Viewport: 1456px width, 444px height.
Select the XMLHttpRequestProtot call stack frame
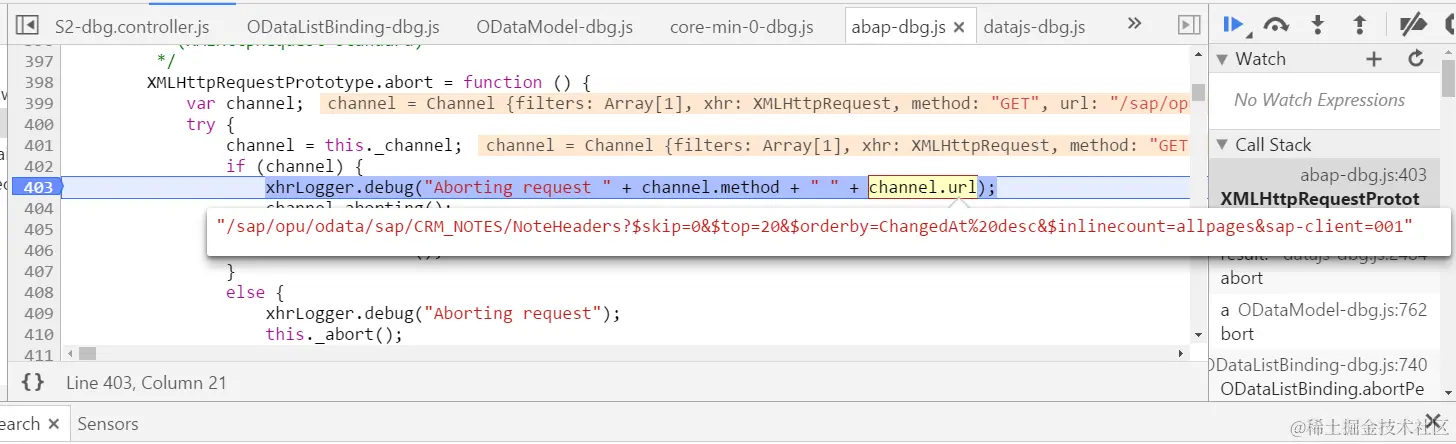coord(1326,187)
